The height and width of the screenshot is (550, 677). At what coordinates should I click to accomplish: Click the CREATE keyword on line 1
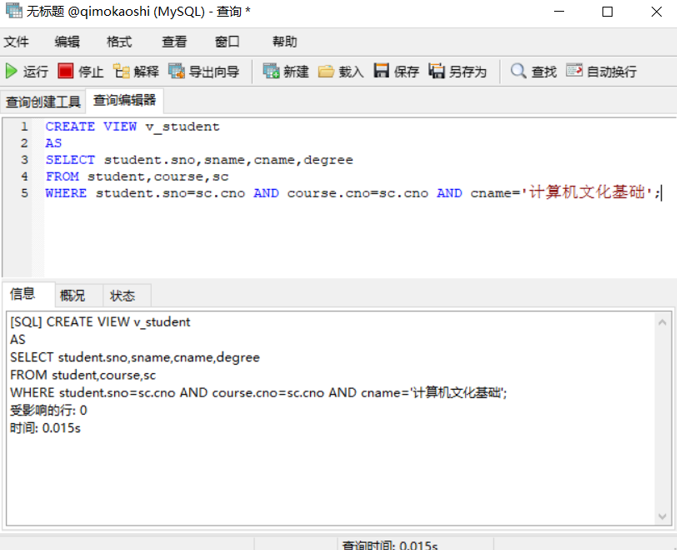click(x=70, y=126)
